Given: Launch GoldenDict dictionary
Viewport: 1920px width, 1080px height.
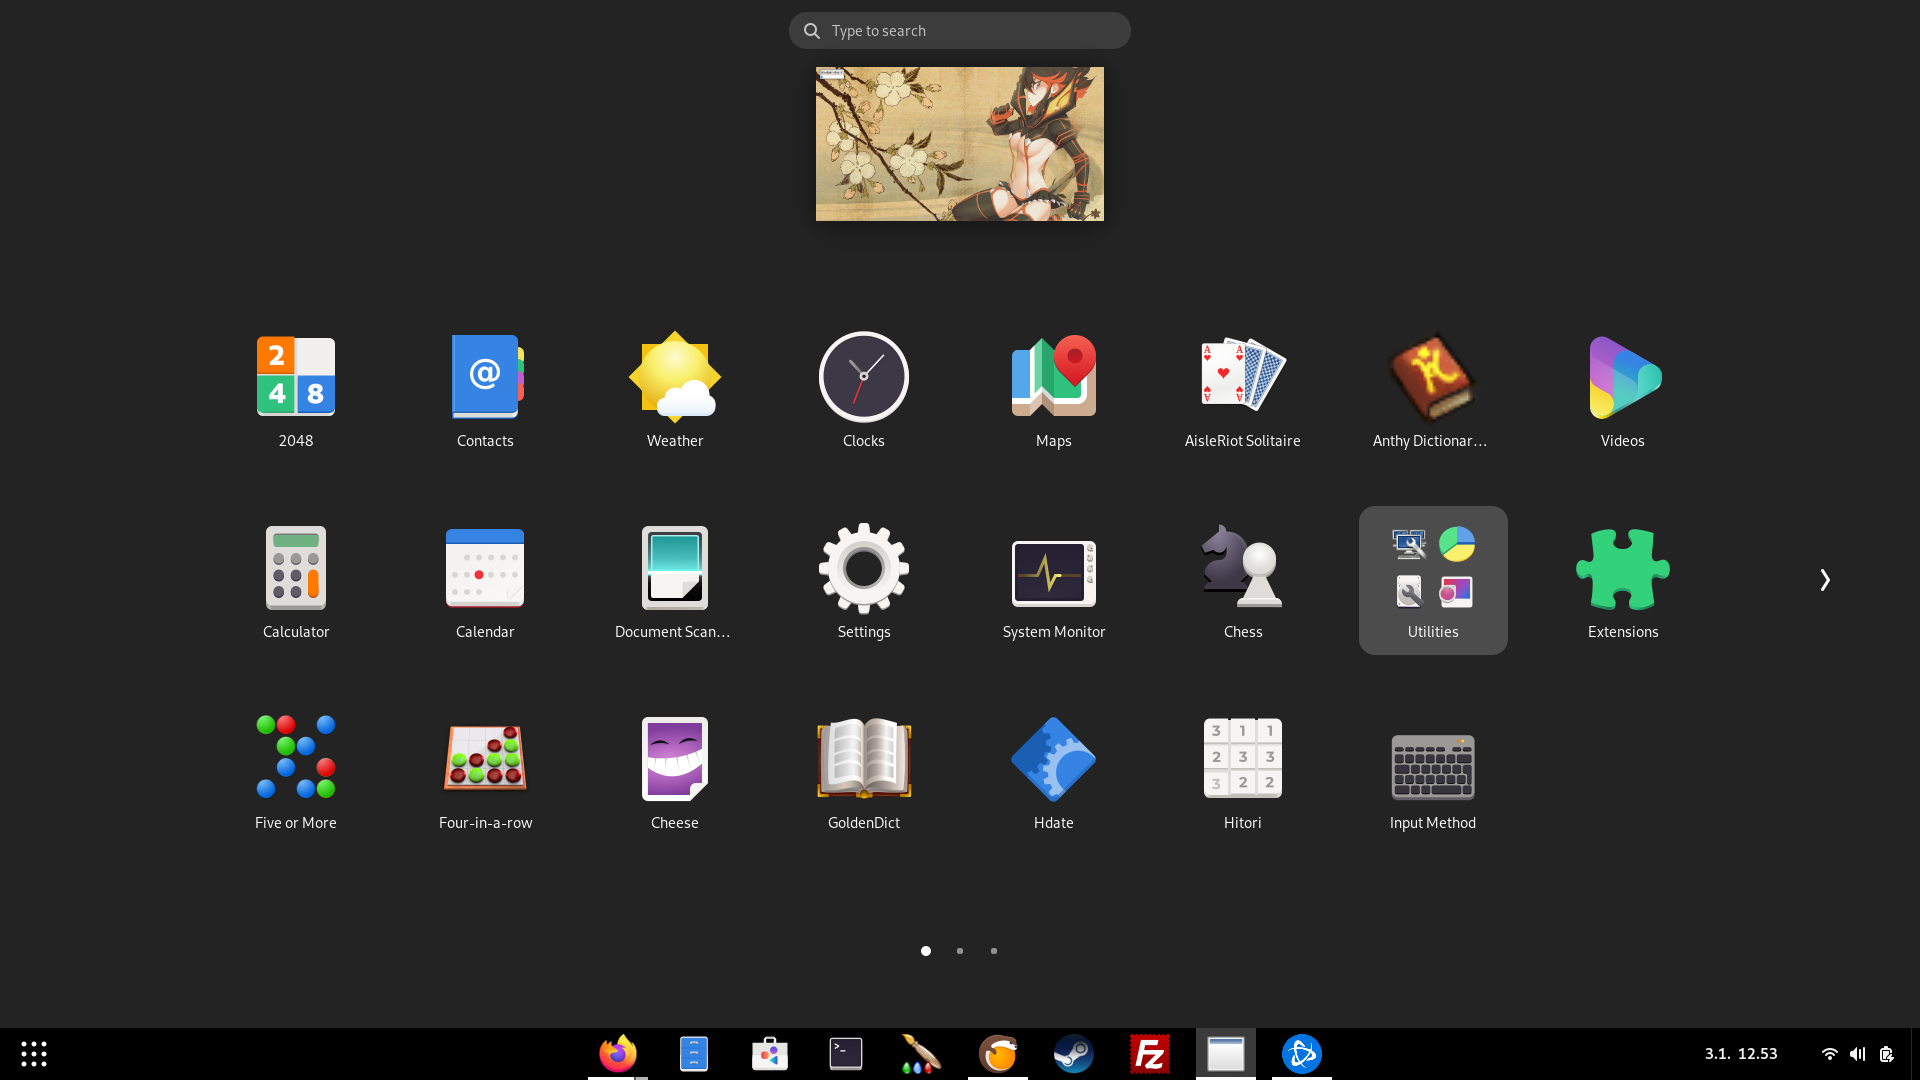Looking at the screenshot, I should point(863,760).
